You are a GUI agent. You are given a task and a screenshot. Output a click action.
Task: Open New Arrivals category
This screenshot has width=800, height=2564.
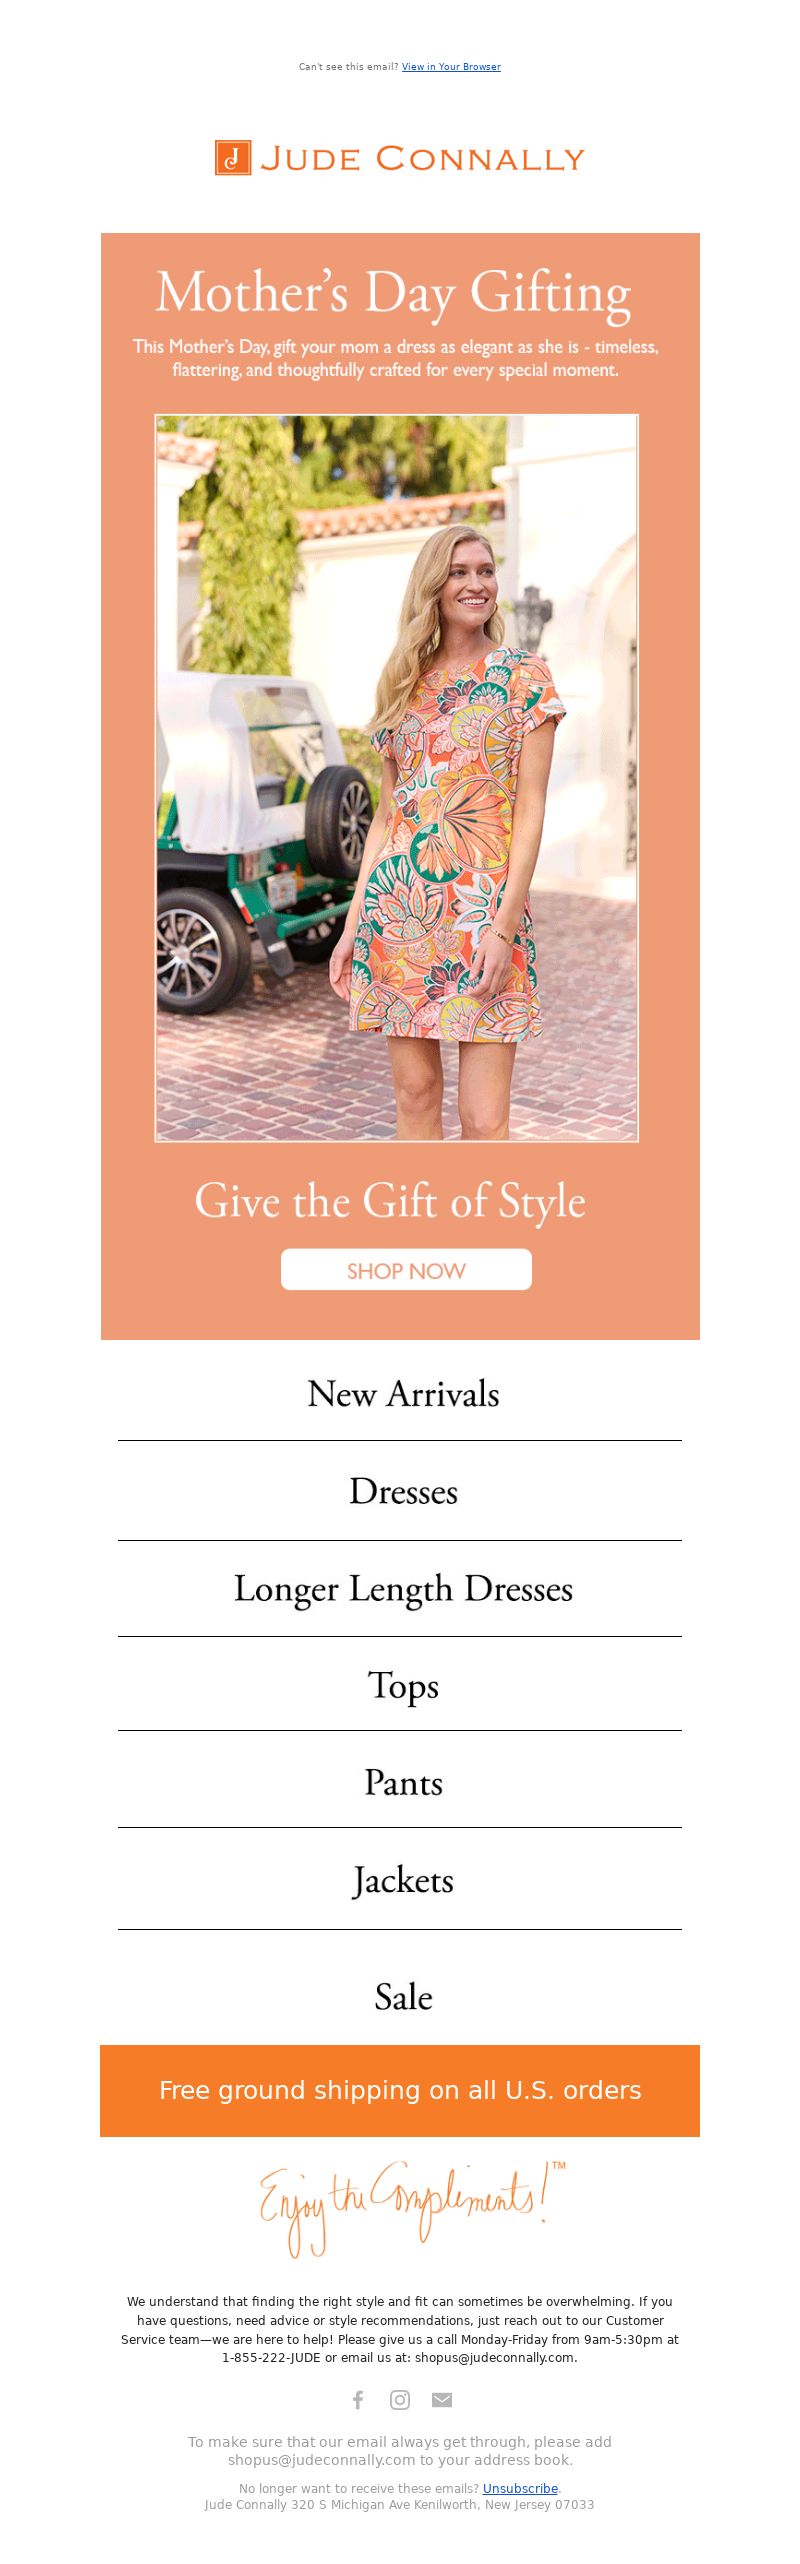[403, 1393]
